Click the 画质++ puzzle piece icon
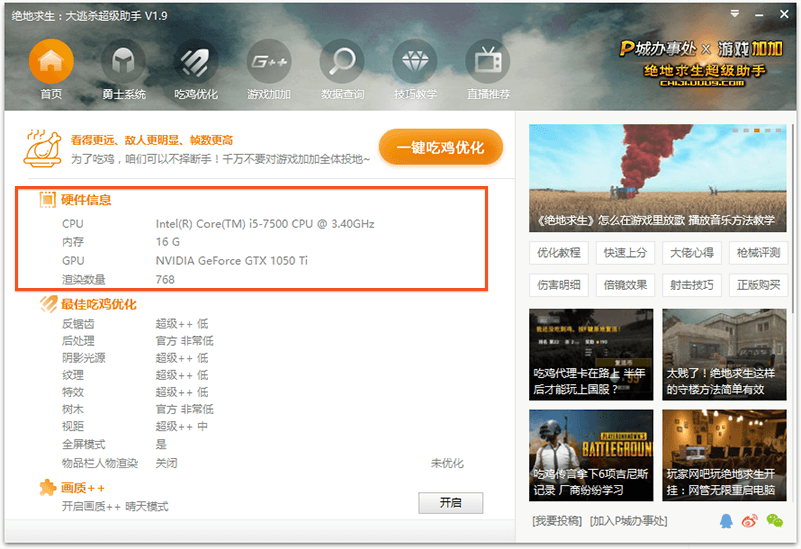This screenshot has width=801, height=549. [48, 488]
